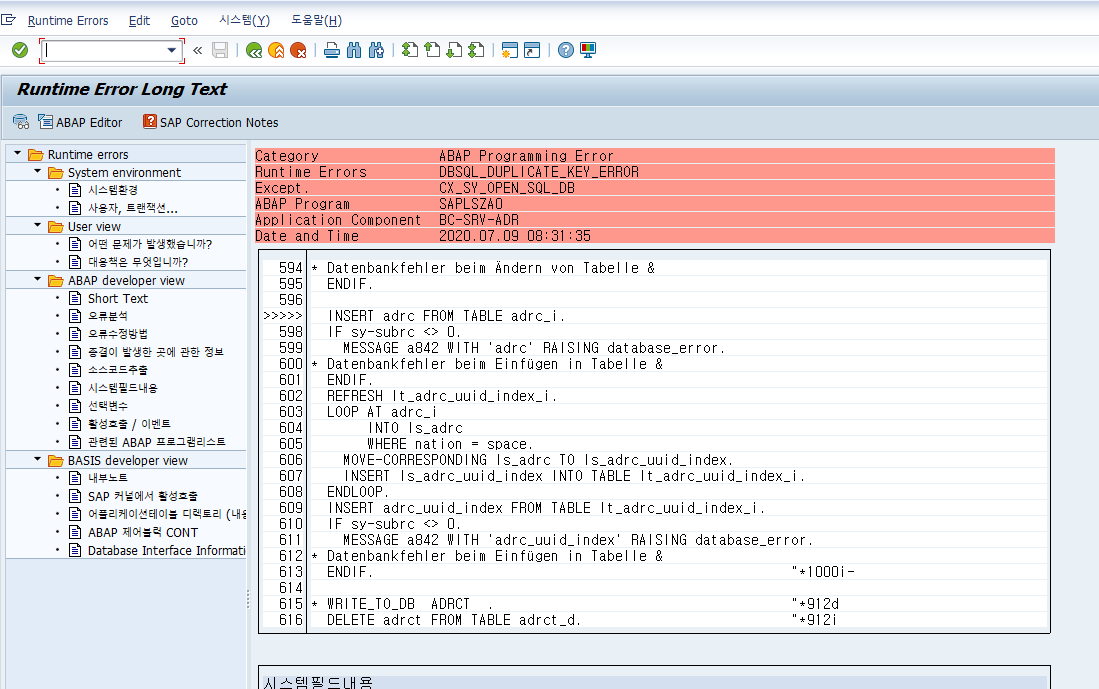Click the green Back arrow icon

point(254,50)
